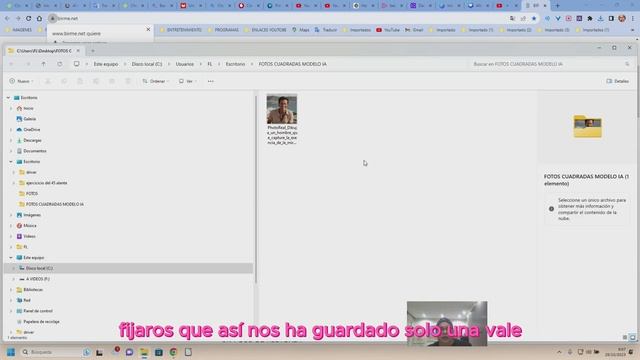The width and height of the screenshot is (640, 360).
Task: Open the ENLACES YOUTUBE bookmarks folder
Action: click(265, 30)
